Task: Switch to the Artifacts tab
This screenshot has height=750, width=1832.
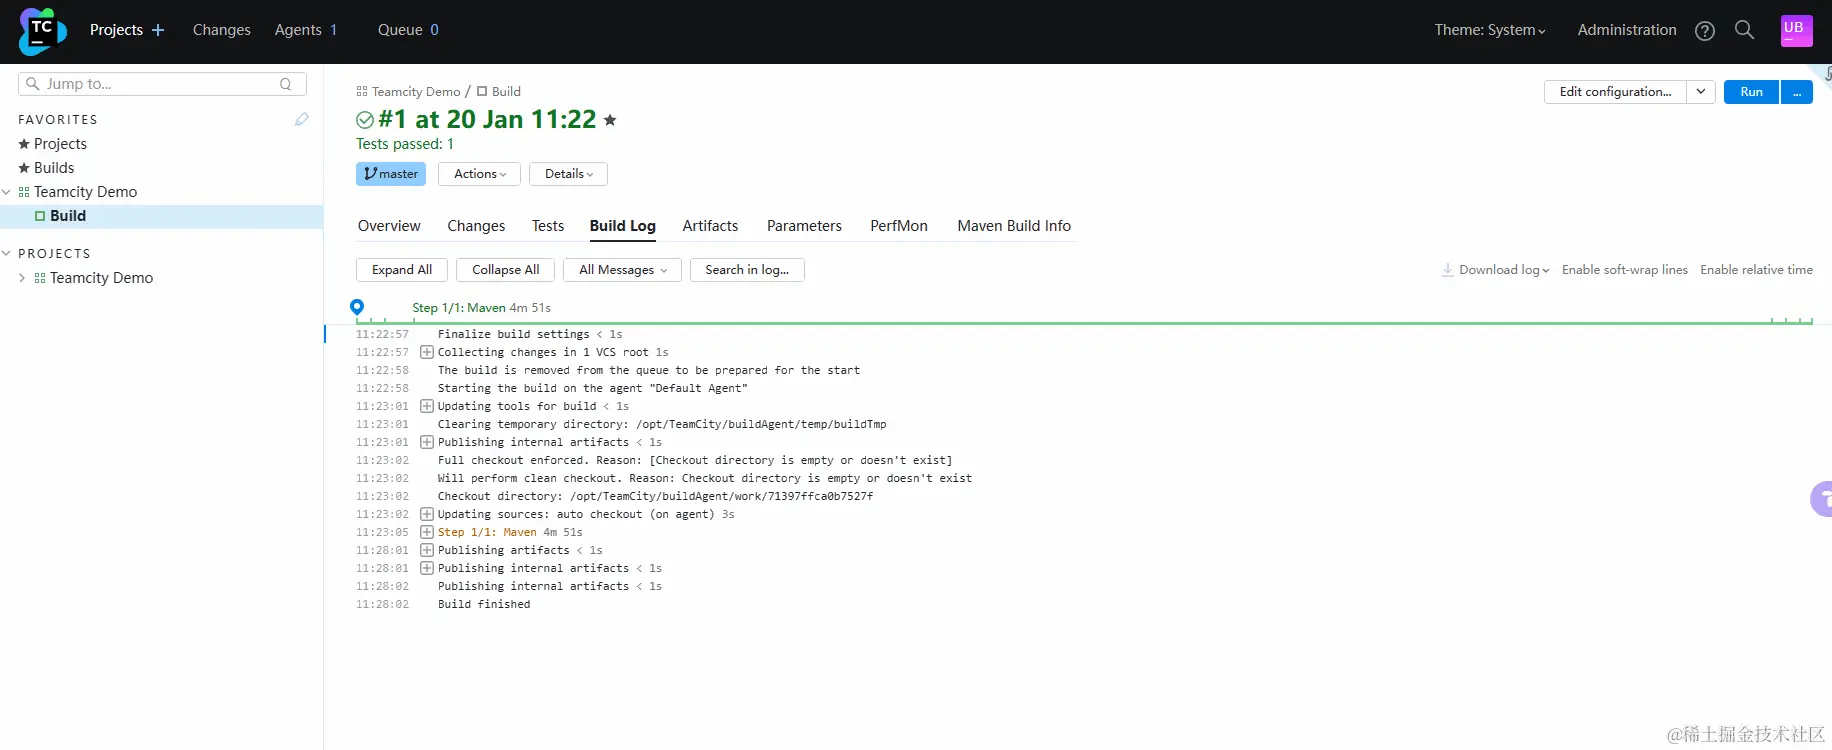Action: coord(710,226)
